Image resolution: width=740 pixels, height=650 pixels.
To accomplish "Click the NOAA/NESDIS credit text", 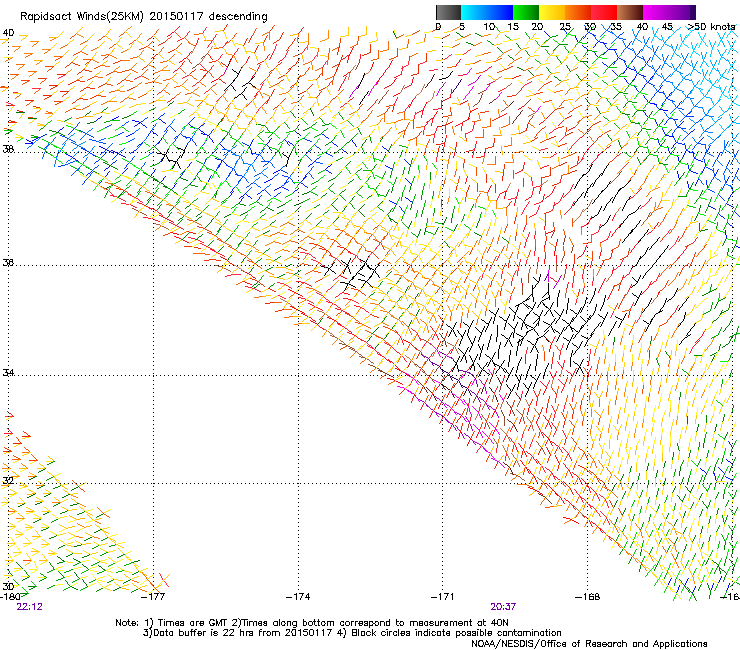I will pyautogui.click(x=589, y=643).
